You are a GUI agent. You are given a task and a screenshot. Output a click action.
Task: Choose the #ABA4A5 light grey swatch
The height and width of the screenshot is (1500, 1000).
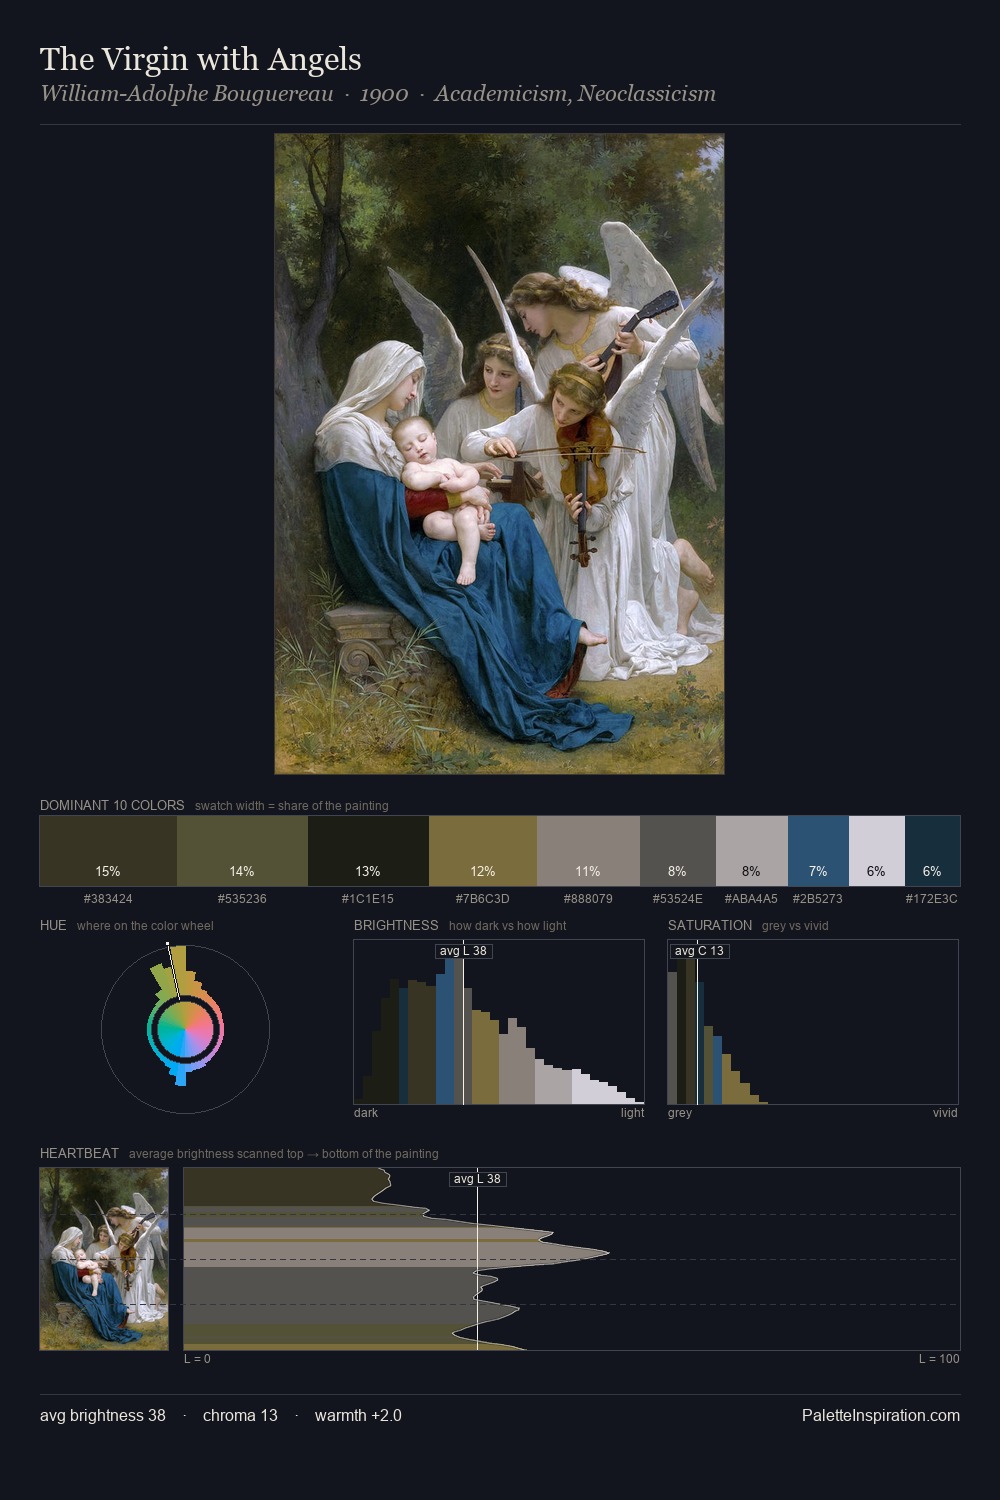(x=752, y=851)
